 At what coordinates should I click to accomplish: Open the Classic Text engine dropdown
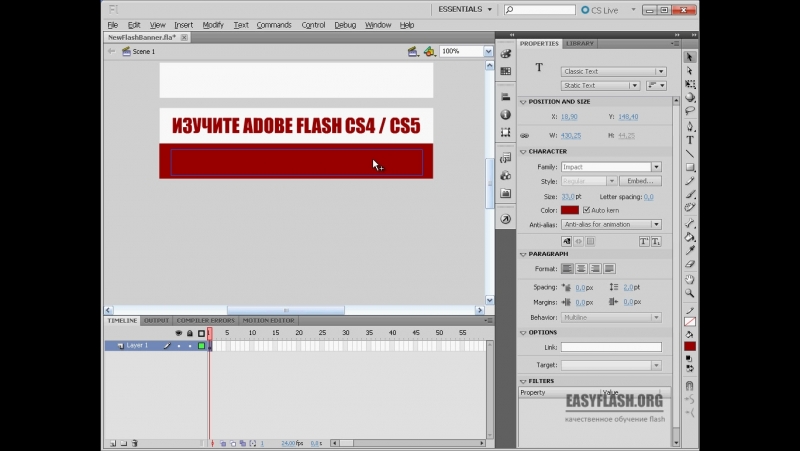pyautogui.click(x=613, y=71)
